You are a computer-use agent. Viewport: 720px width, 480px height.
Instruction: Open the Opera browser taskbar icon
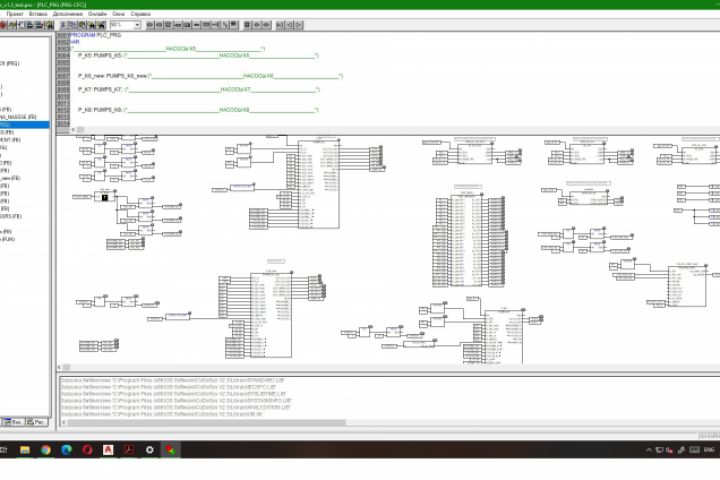point(87,450)
